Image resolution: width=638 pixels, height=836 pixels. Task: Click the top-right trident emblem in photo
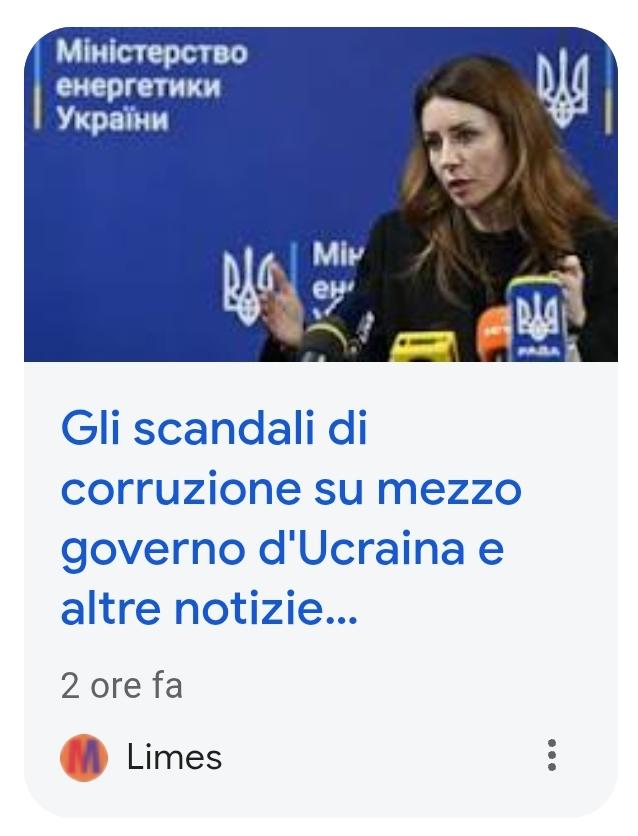562,89
